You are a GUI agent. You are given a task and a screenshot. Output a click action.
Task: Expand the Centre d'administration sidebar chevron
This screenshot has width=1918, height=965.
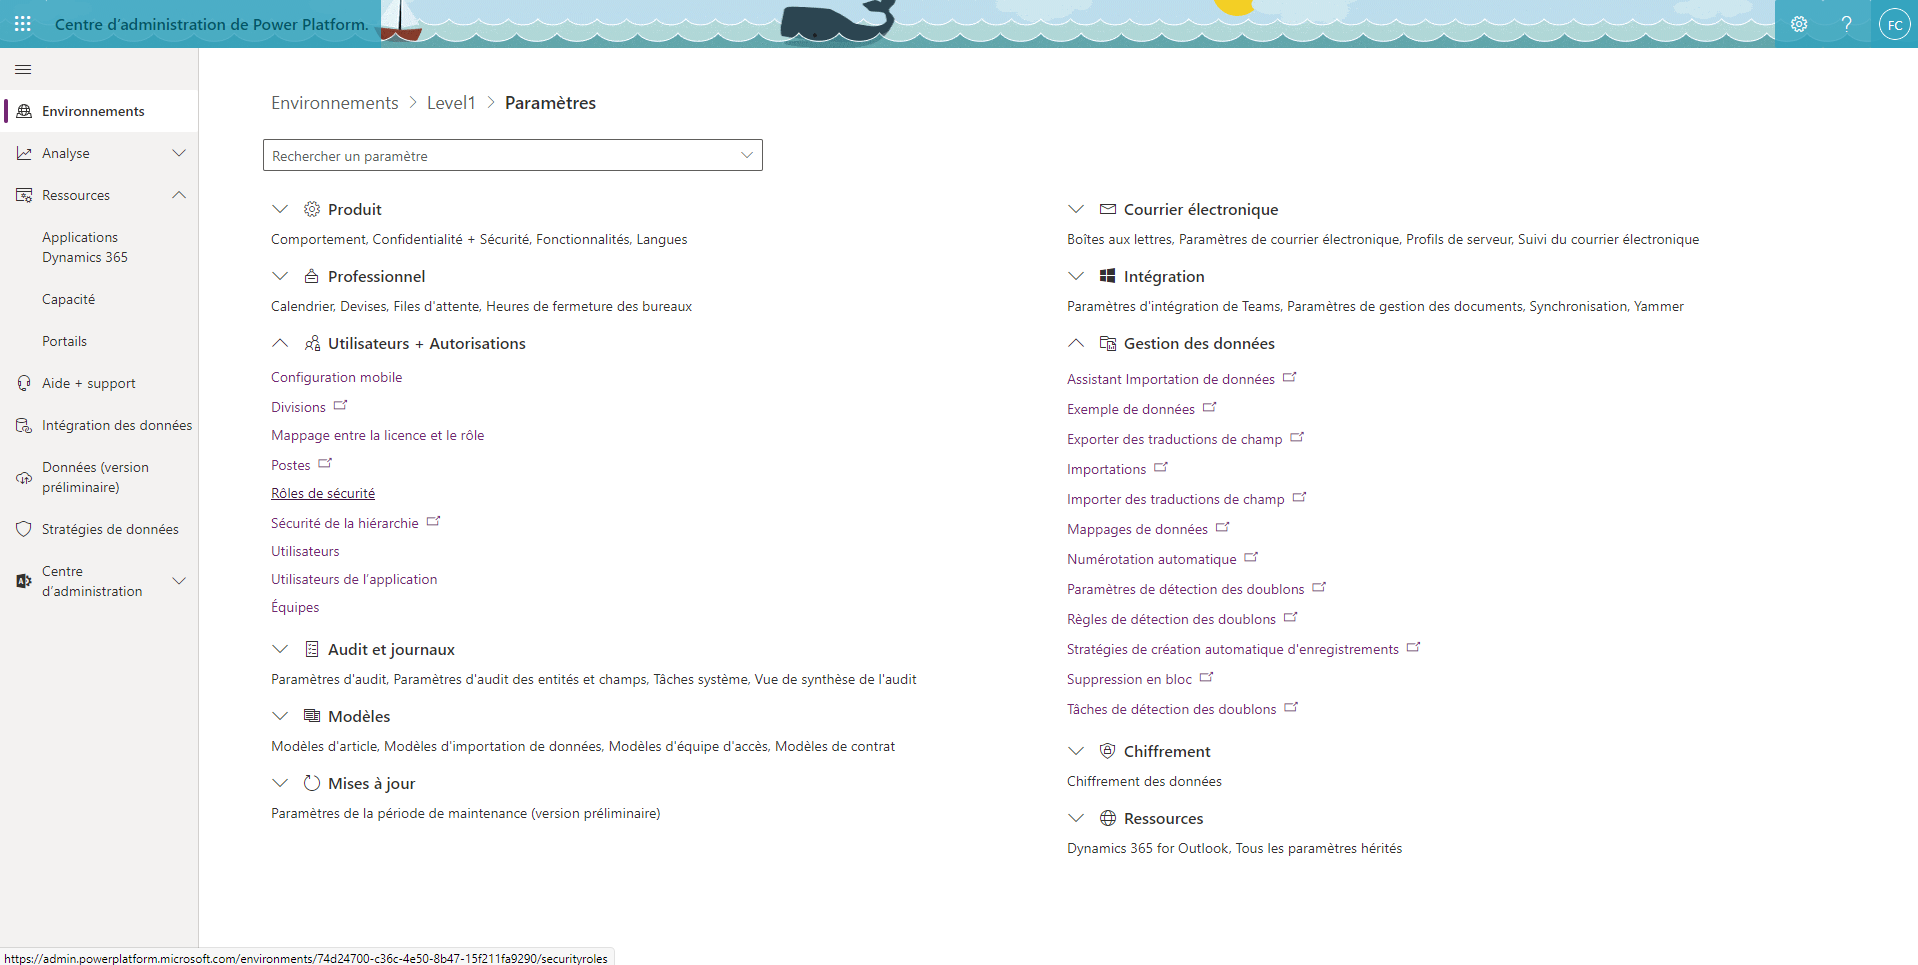tap(179, 581)
